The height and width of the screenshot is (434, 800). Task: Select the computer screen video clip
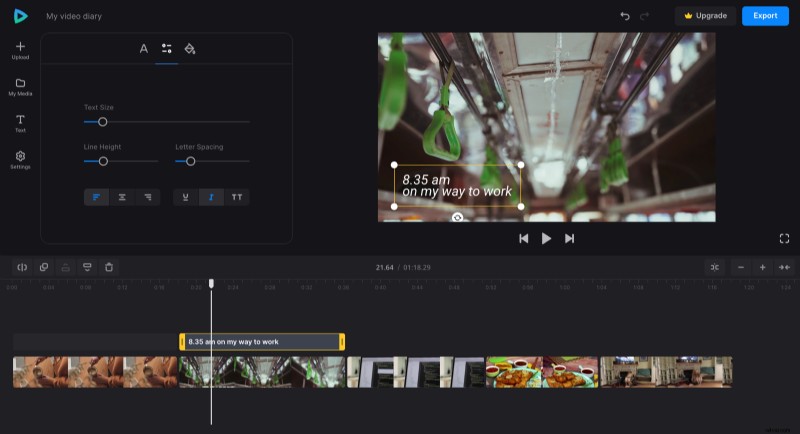pos(416,372)
